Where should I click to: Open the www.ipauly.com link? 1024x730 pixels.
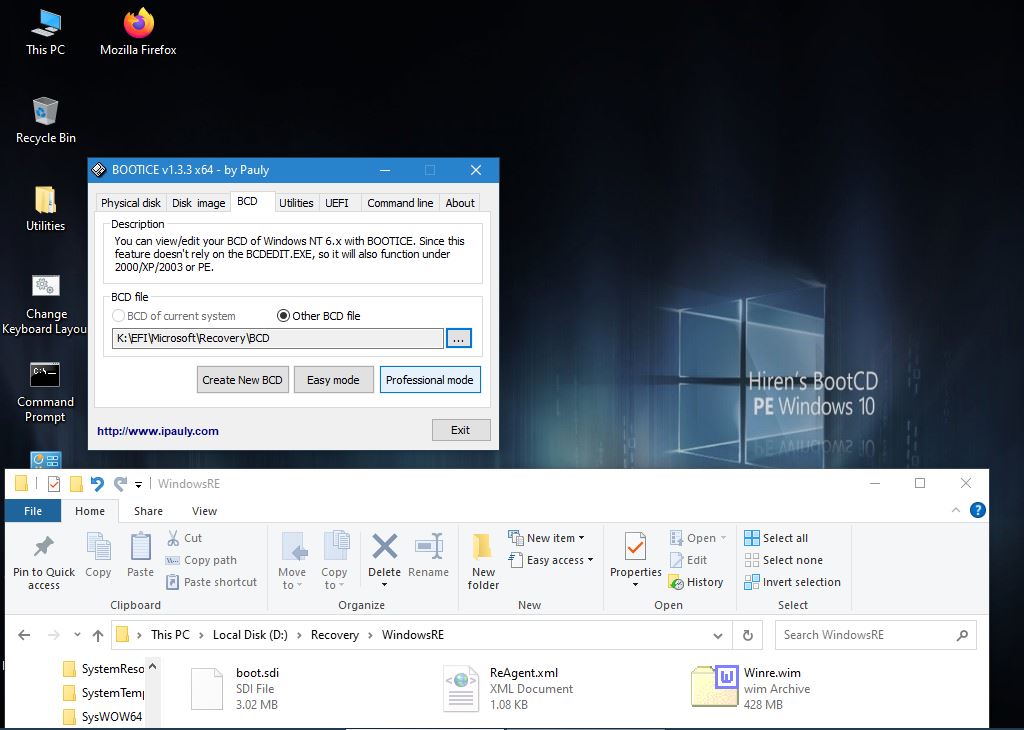point(158,431)
